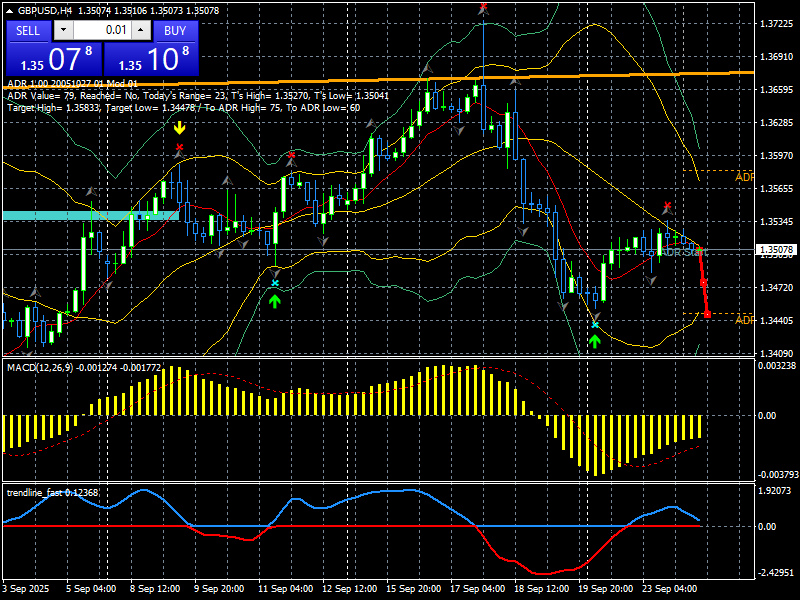Click the MACD(12,26,9) indicator label
Image resolution: width=800 pixels, height=600 pixels.
(x=84, y=367)
